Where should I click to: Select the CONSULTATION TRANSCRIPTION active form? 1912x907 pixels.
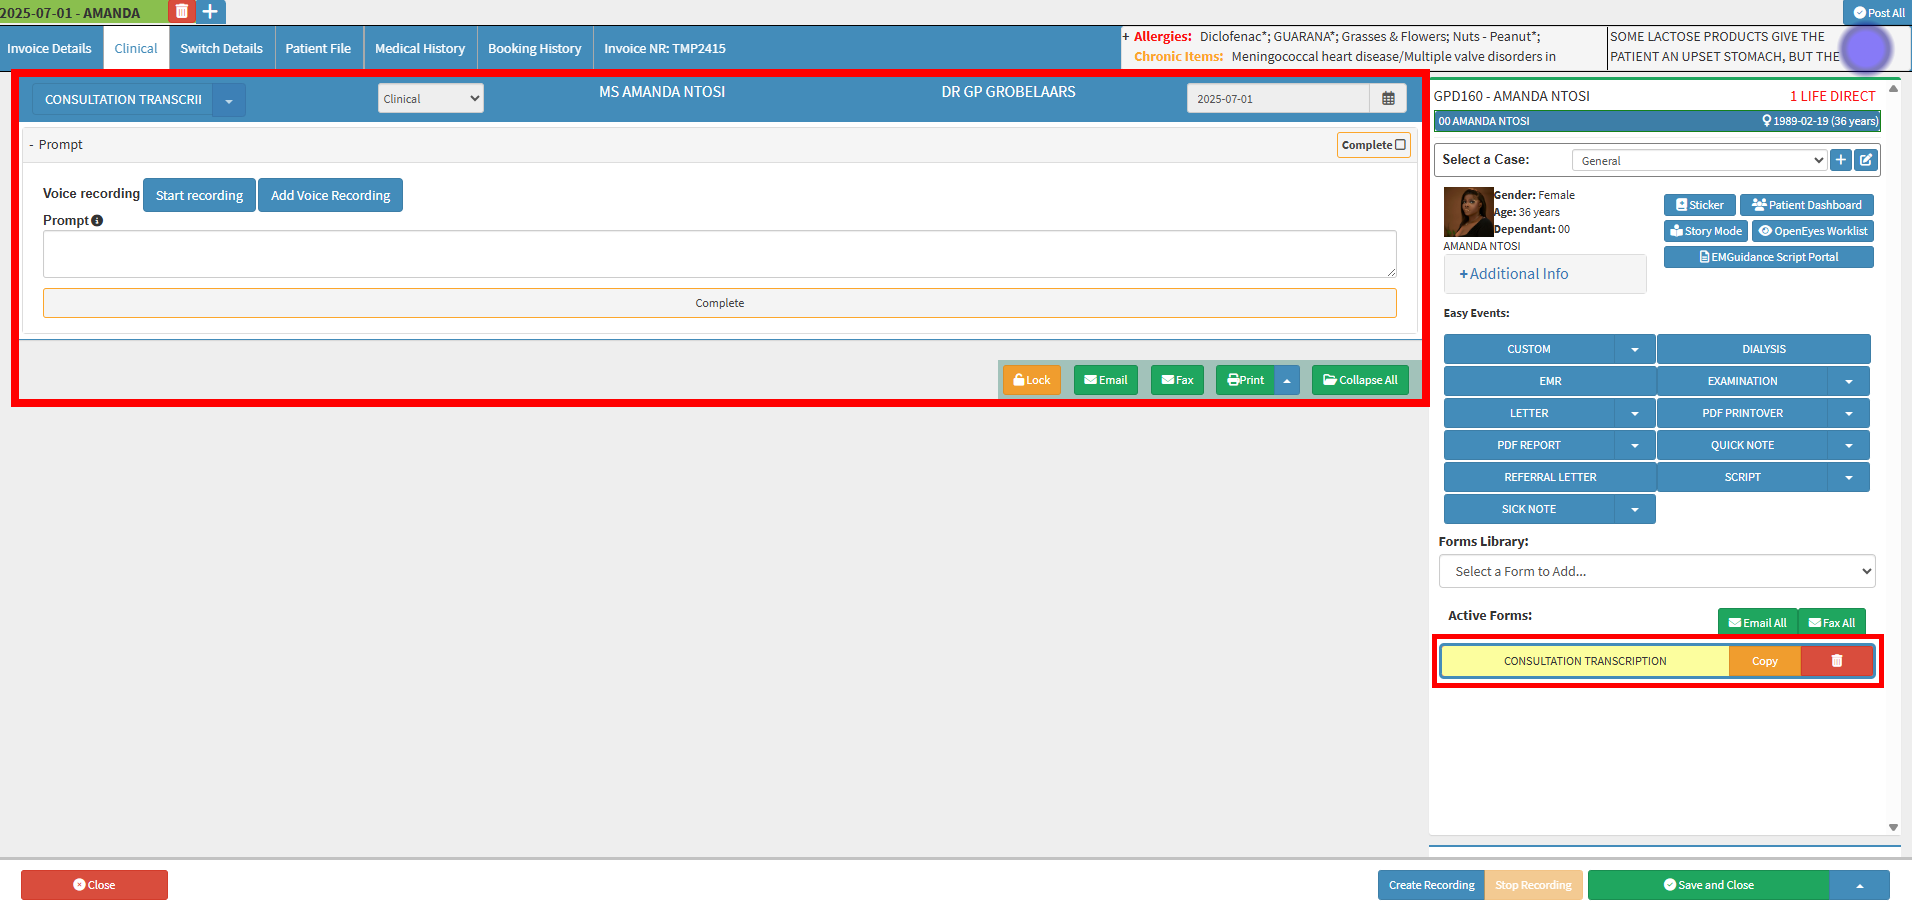pyautogui.click(x=1585, y=661)
